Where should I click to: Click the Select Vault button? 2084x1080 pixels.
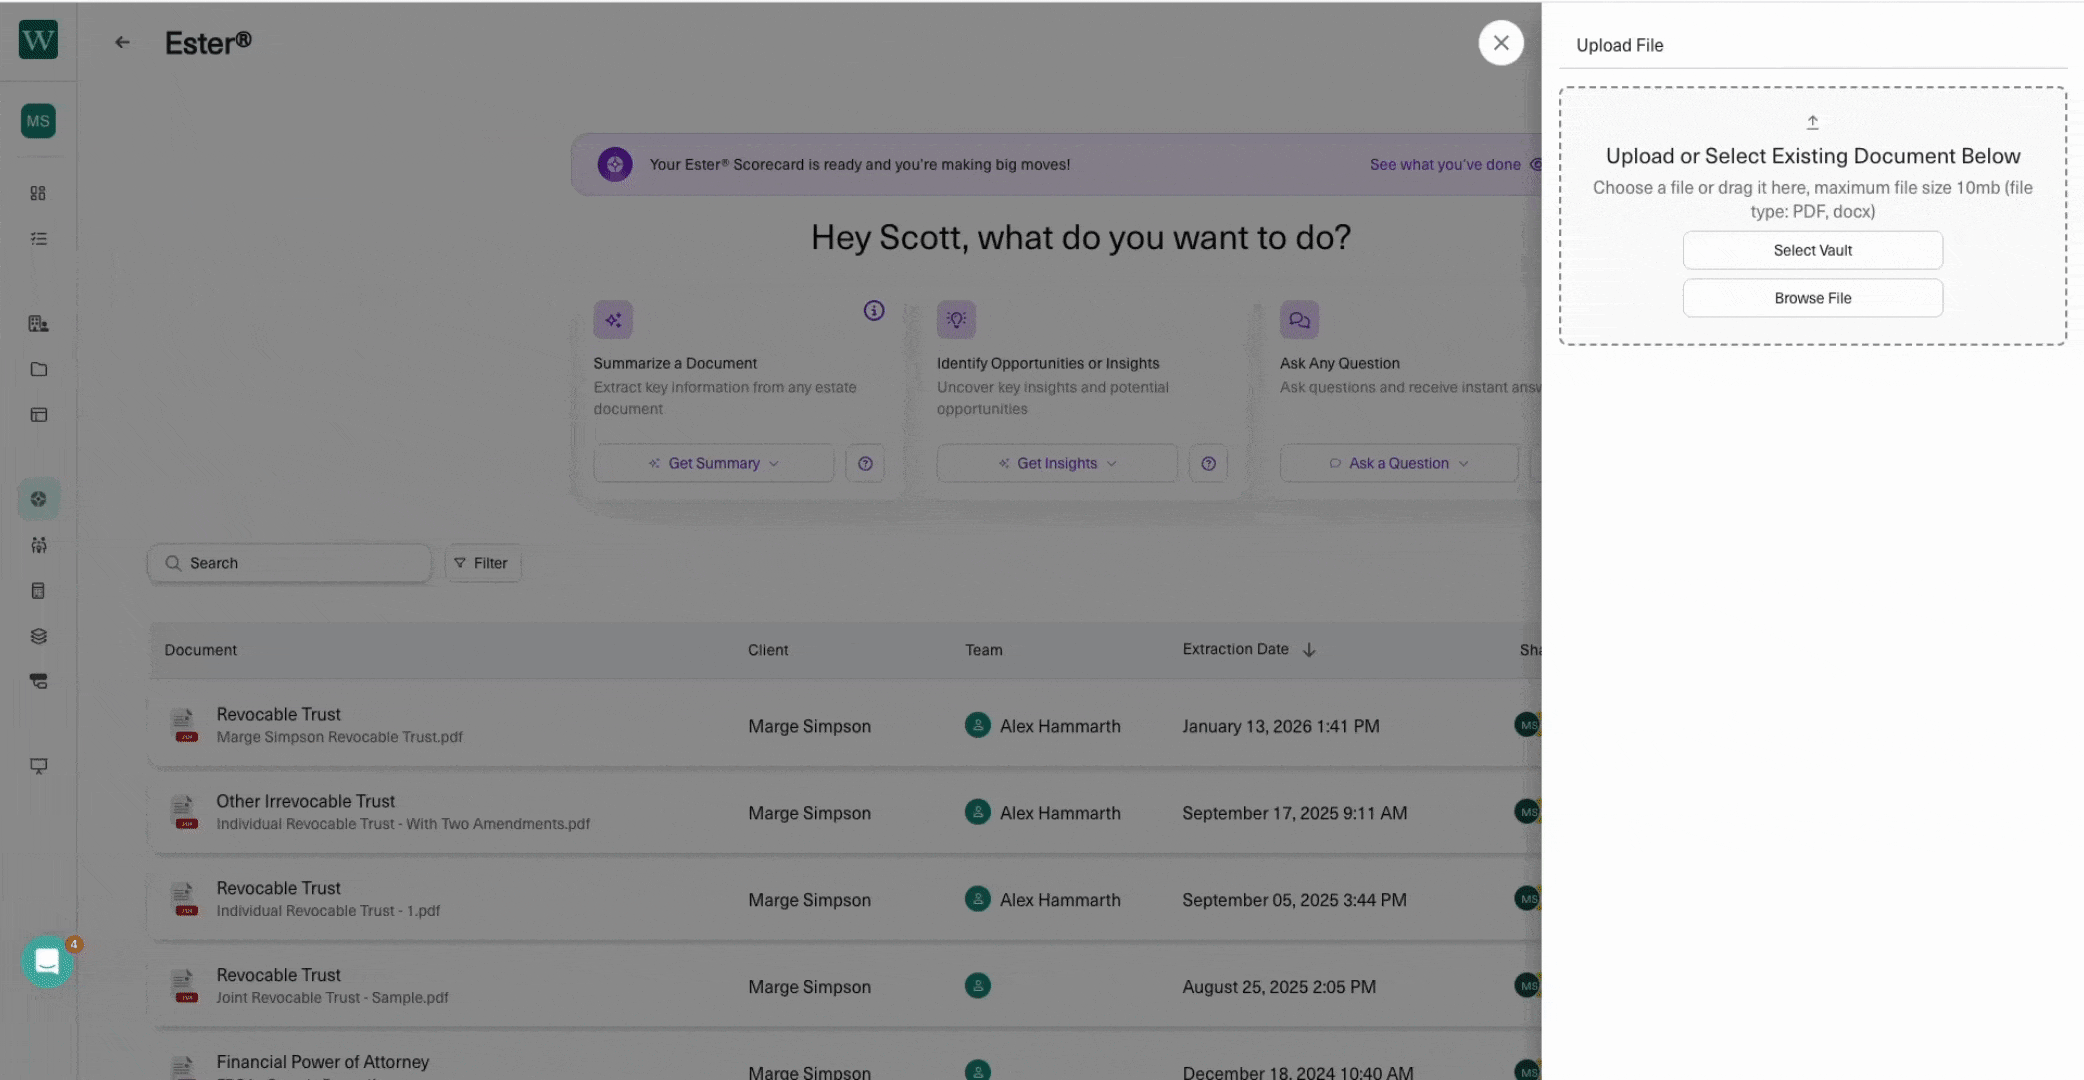[x=1812, y=251]
